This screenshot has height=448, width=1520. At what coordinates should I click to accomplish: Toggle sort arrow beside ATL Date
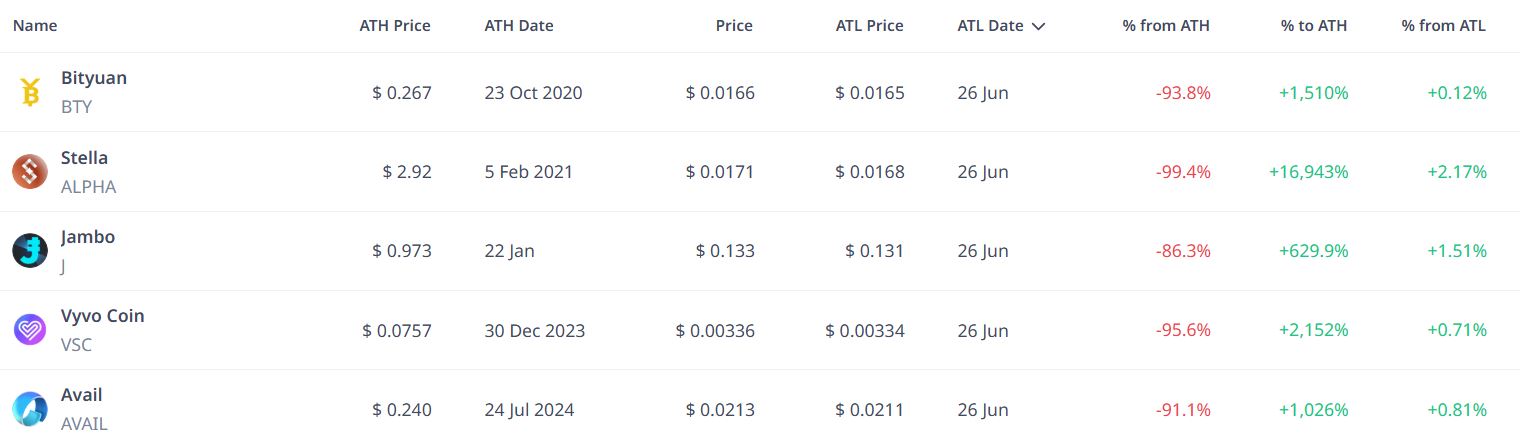coord(1038,27)
